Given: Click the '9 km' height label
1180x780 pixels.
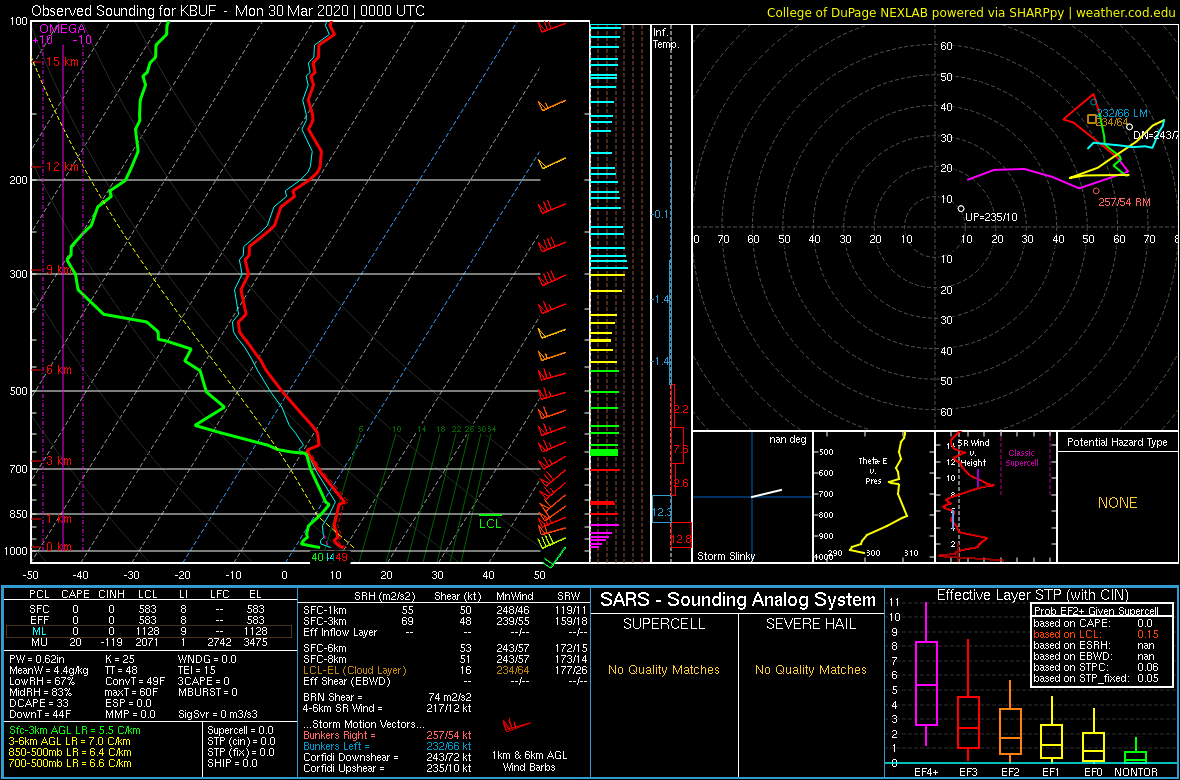Looking at the screenshot, I should (x=59, y=269).
